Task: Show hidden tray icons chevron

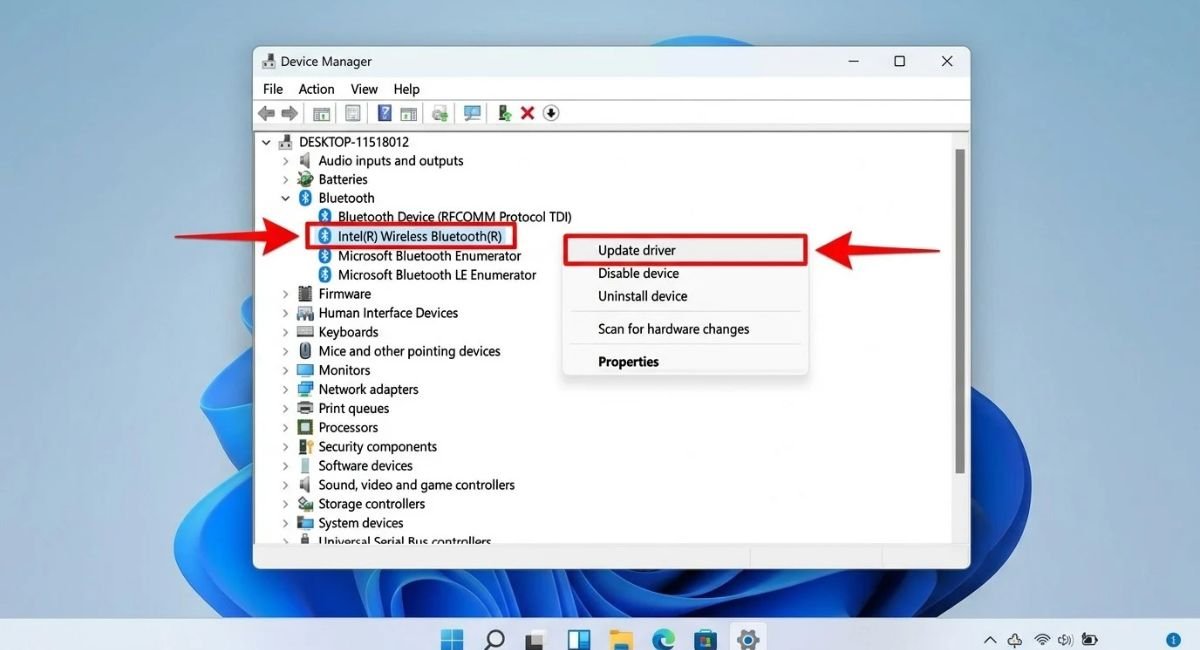Action: [990, 639]
